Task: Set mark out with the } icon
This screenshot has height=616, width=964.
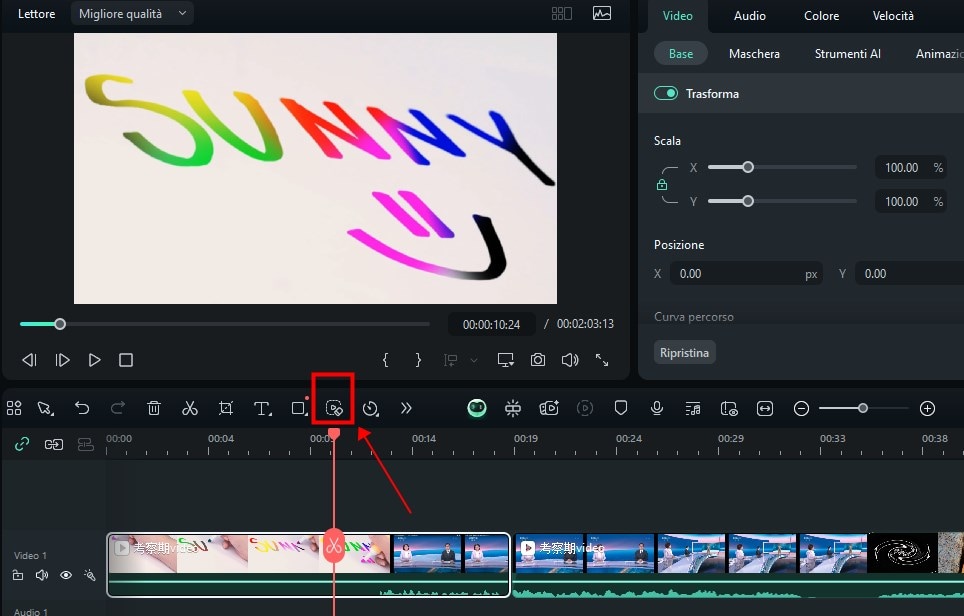Action: point(418,360)
